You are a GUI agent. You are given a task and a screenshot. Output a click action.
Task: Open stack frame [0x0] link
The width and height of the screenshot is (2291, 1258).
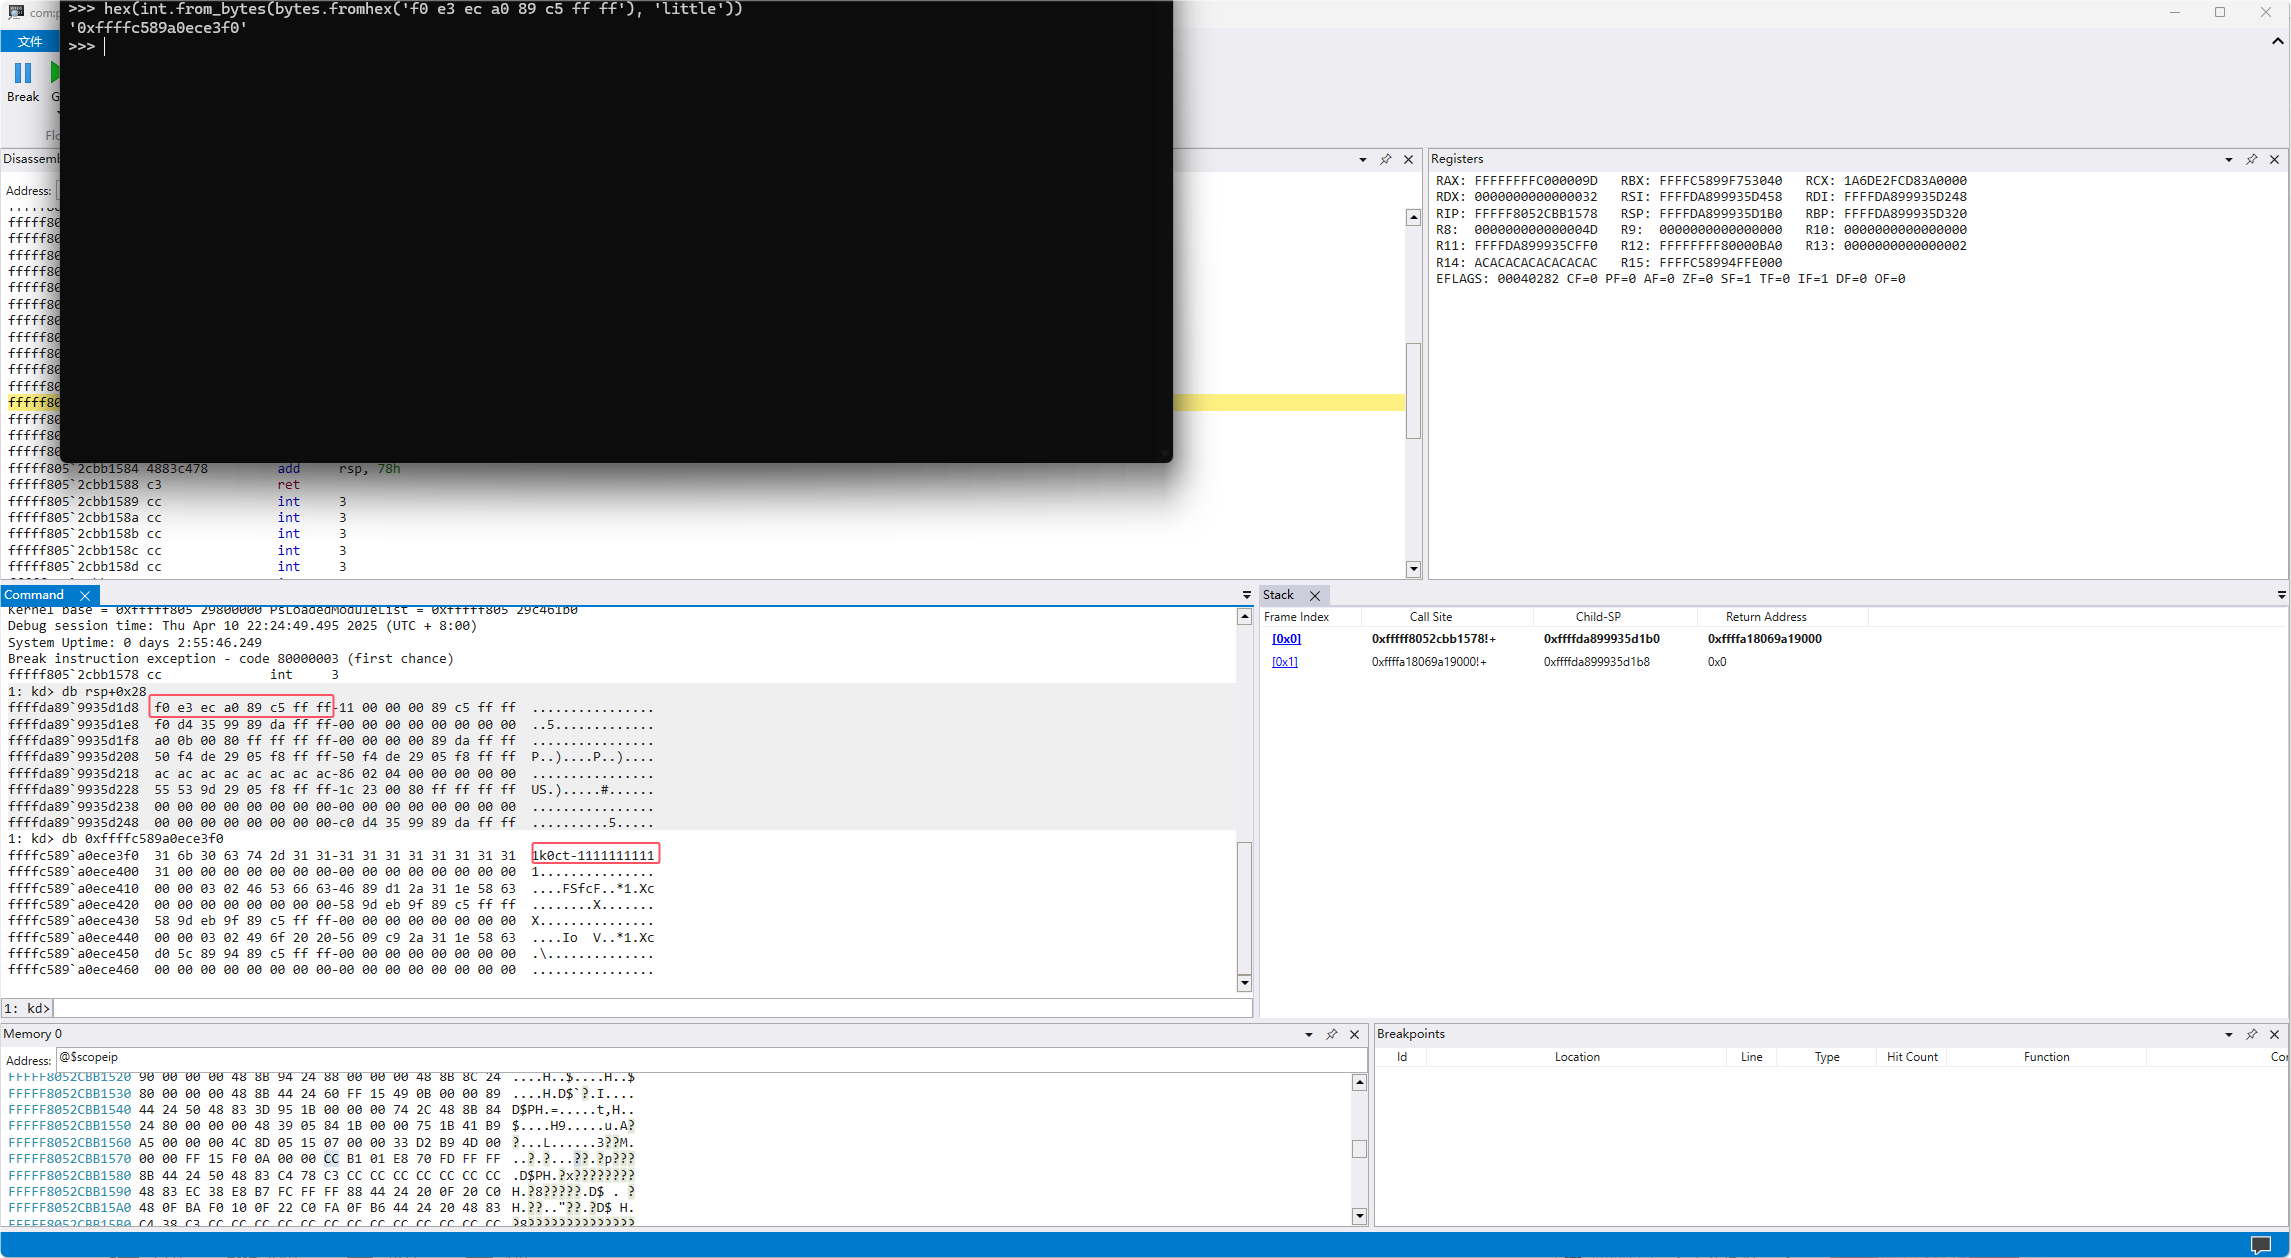[1286, 639]
